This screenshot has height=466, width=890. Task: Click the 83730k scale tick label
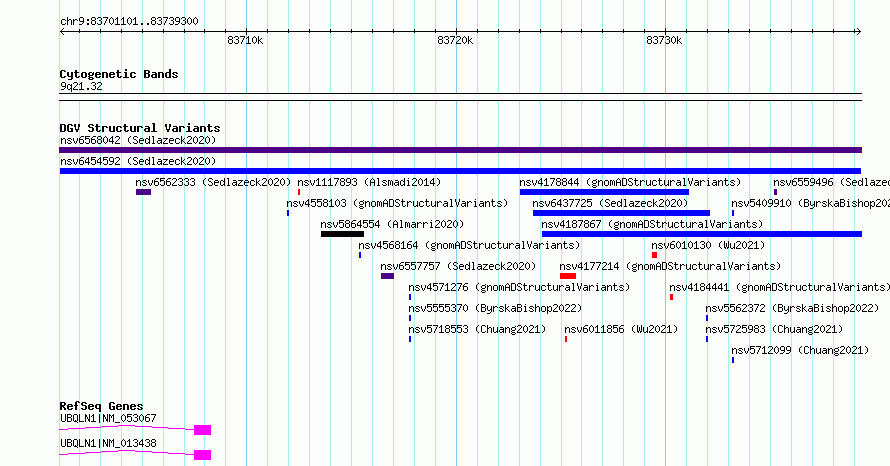tap(664, 40)
